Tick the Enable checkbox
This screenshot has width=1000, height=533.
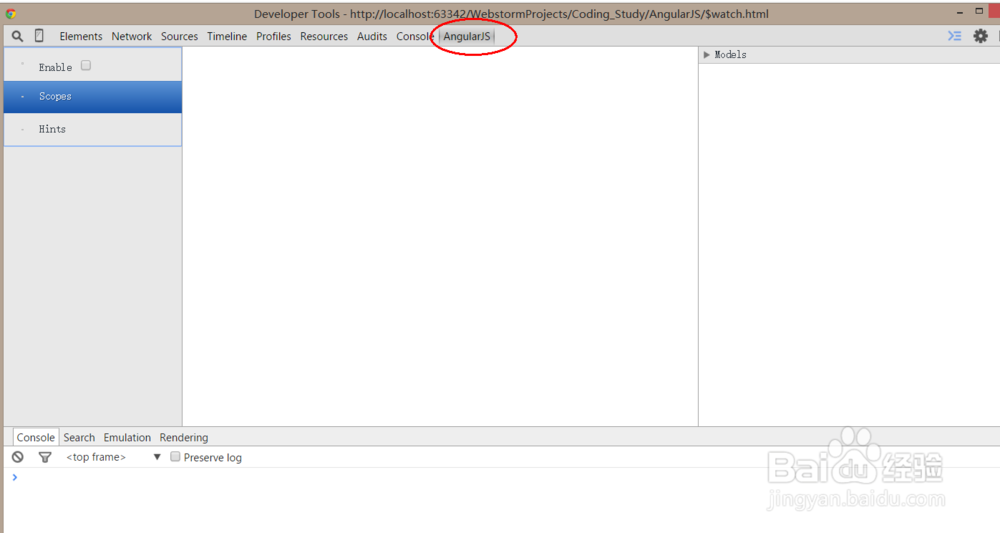[86, 65]
